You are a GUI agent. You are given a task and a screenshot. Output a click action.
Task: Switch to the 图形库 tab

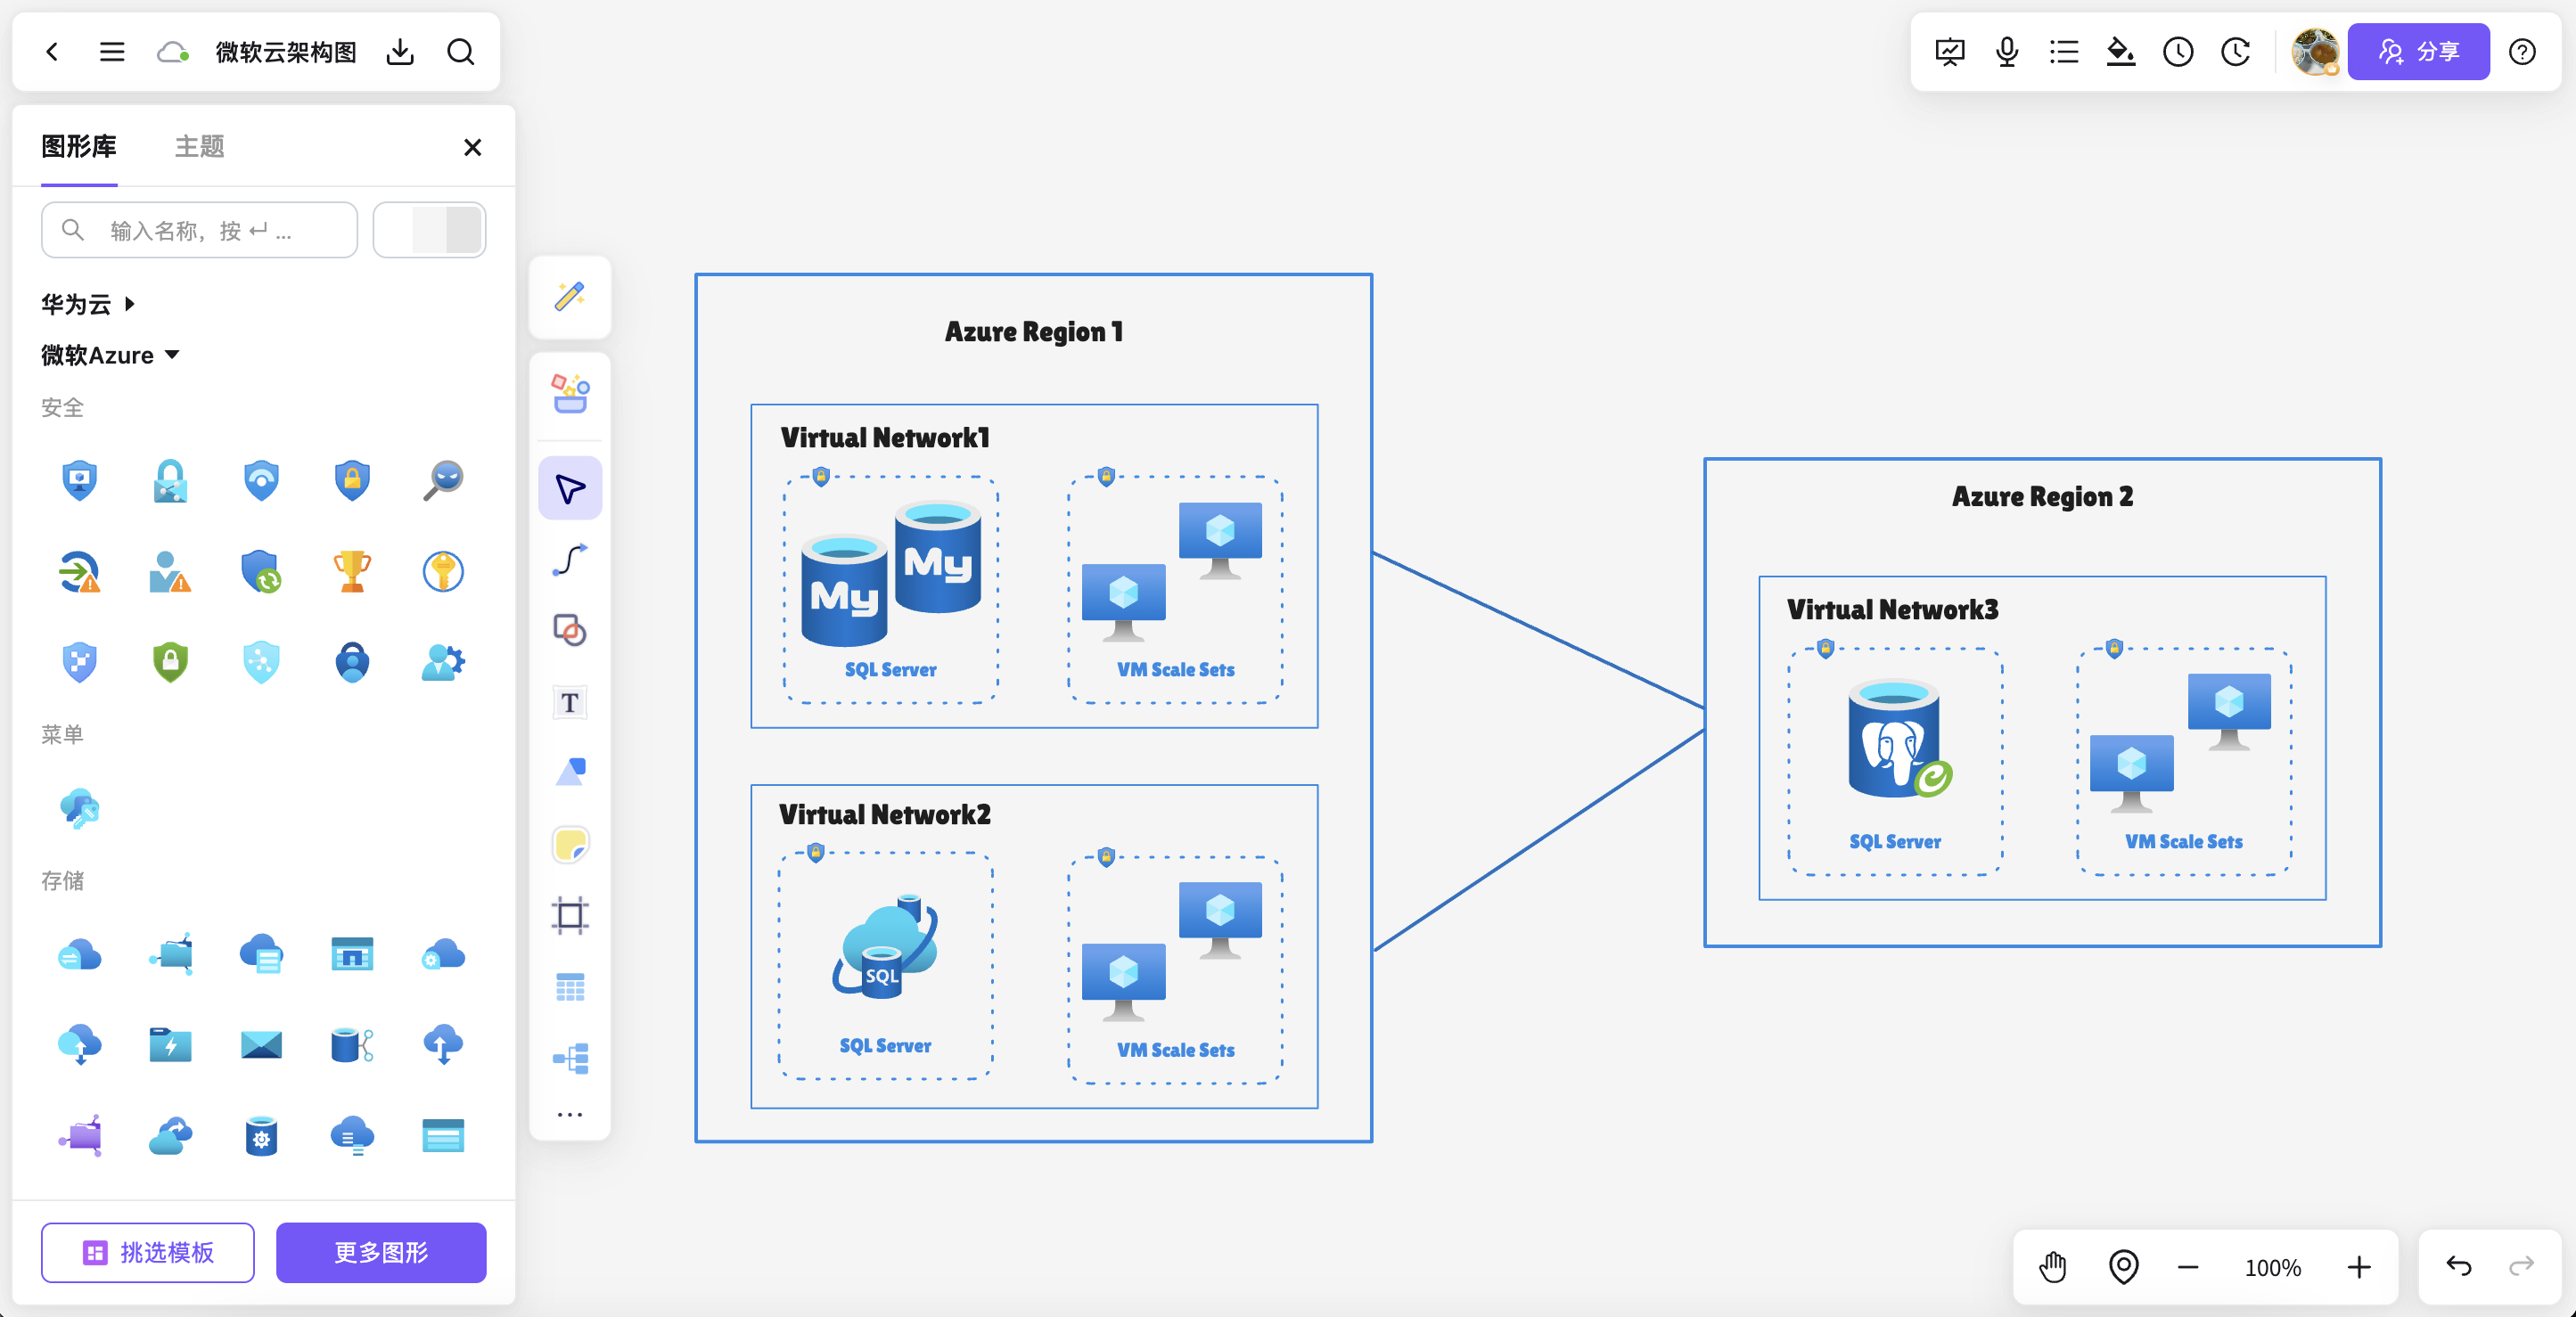pos(79,146)
